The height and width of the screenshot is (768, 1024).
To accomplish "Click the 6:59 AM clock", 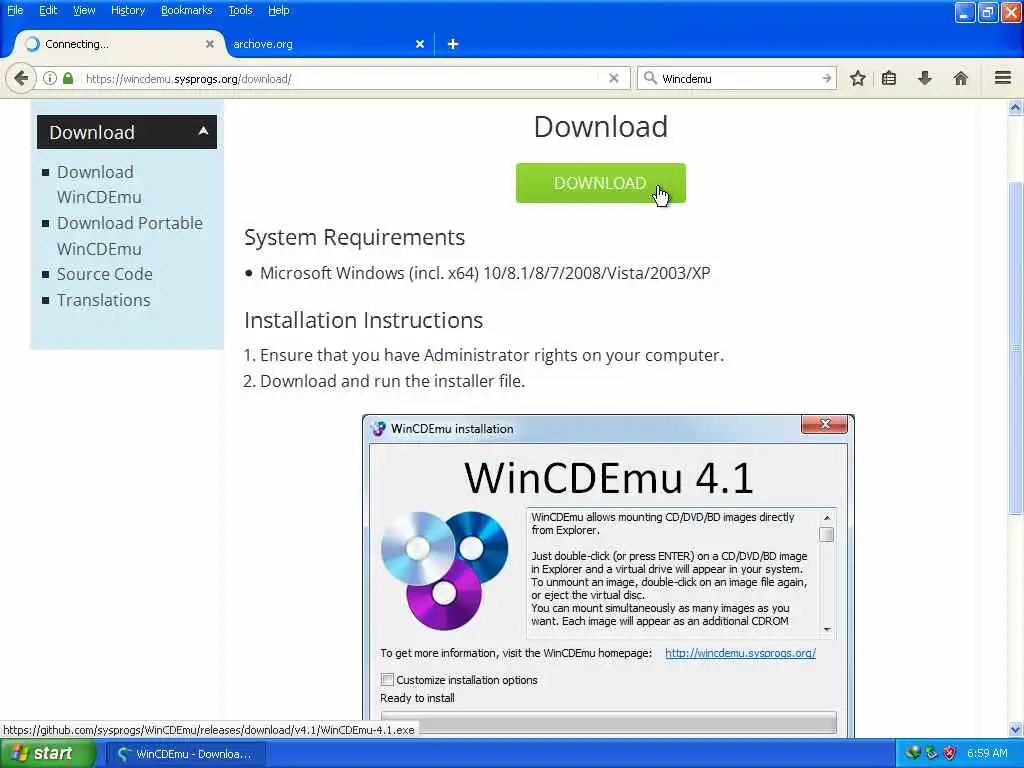I will pyautogui.click(x=987, y=753).
